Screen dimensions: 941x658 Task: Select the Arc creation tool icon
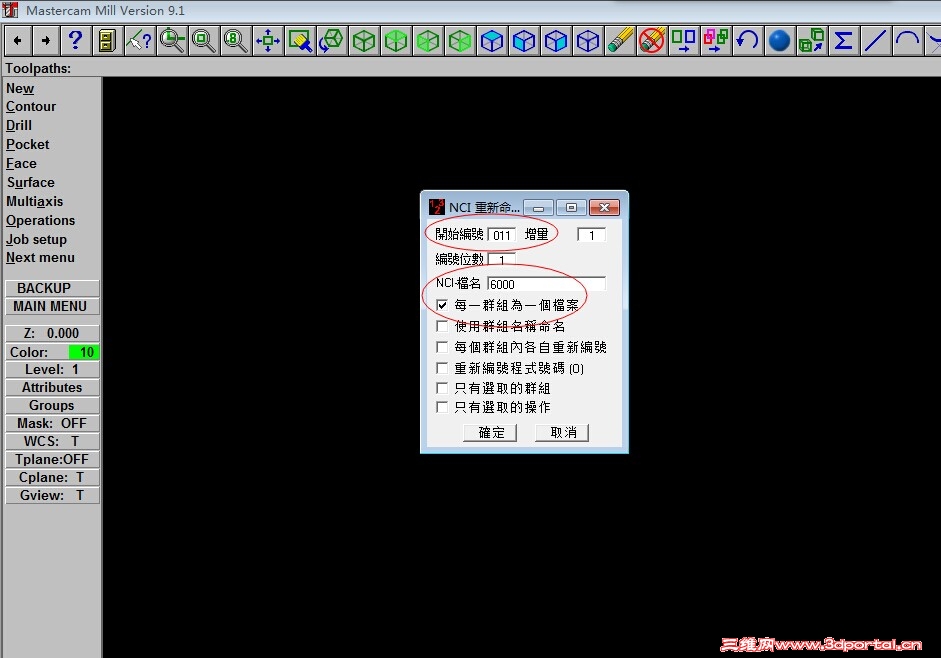click(x=905, y=40)
